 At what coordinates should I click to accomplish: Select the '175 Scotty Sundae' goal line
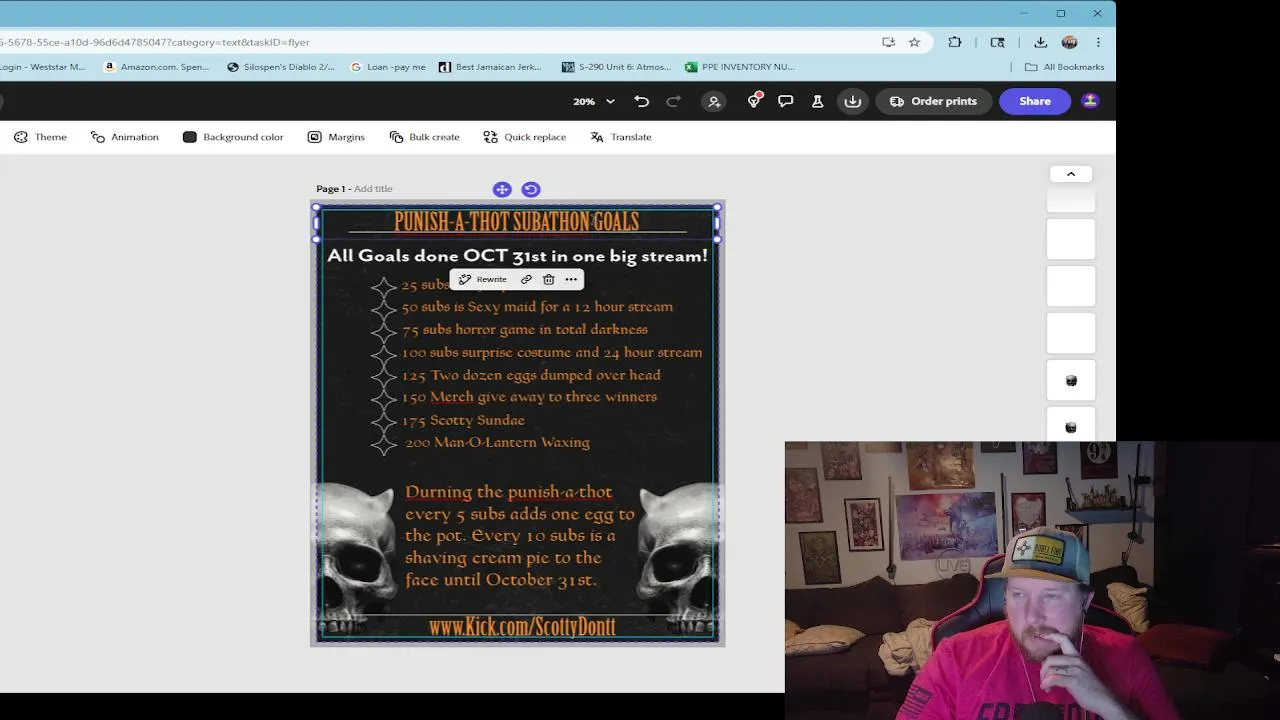pyautogui.click(x=463, y=420)
